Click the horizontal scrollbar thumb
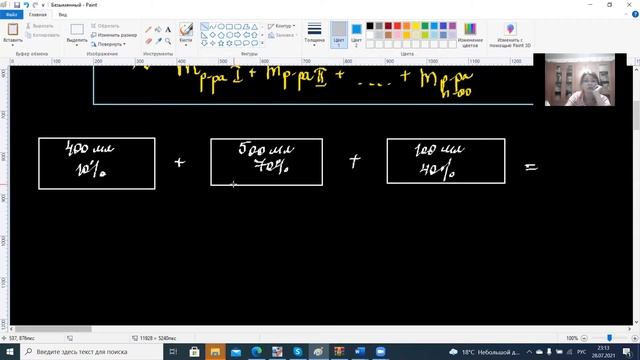This screenshot has width=640, height=360. [x=53, y=329]
